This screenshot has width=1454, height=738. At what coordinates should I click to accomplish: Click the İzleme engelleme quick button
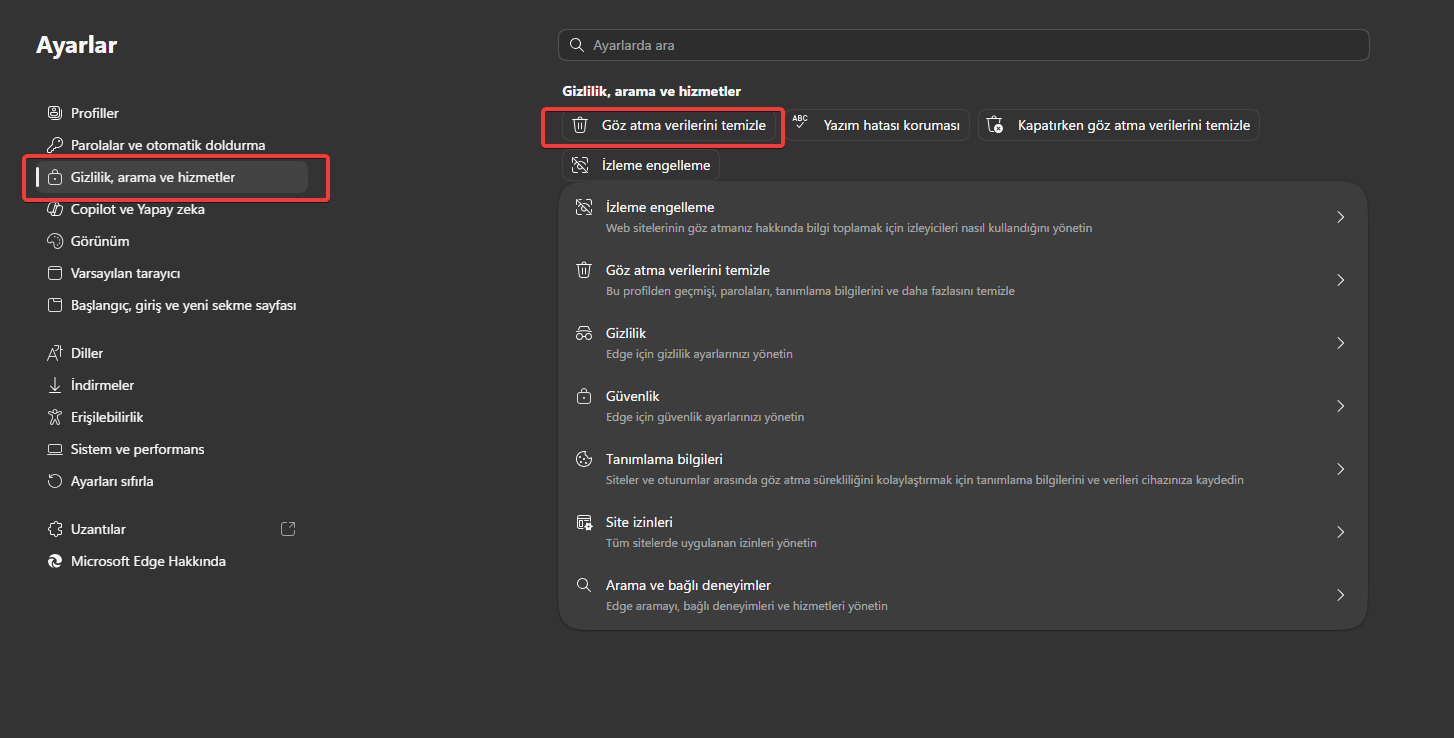pos(641,165)
